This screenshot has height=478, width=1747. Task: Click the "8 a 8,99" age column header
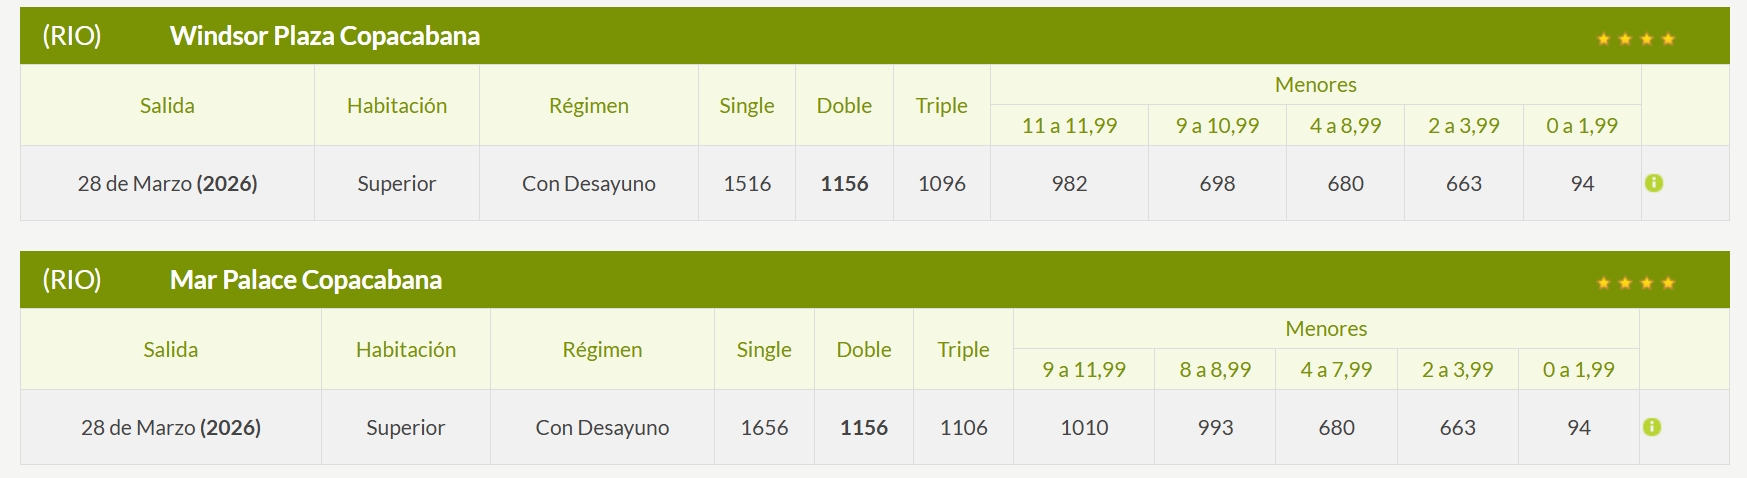(1215, 370)
